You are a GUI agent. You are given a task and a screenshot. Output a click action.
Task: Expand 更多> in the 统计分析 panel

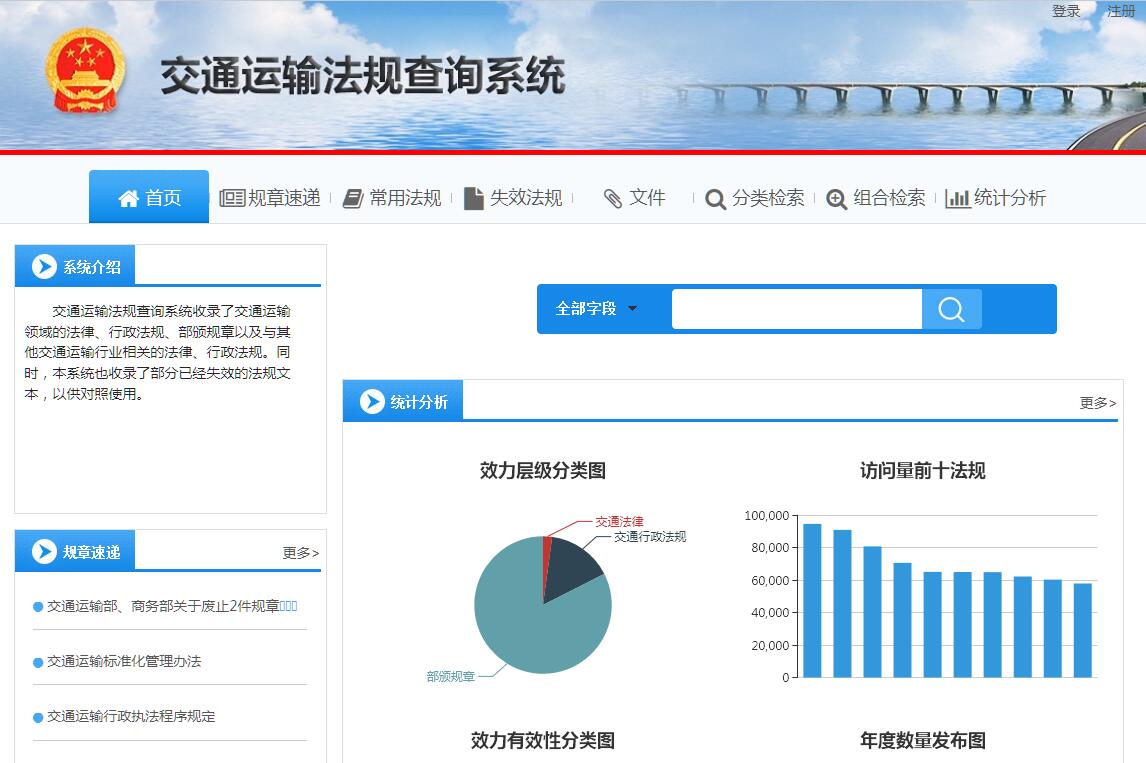click(1097, 403)
